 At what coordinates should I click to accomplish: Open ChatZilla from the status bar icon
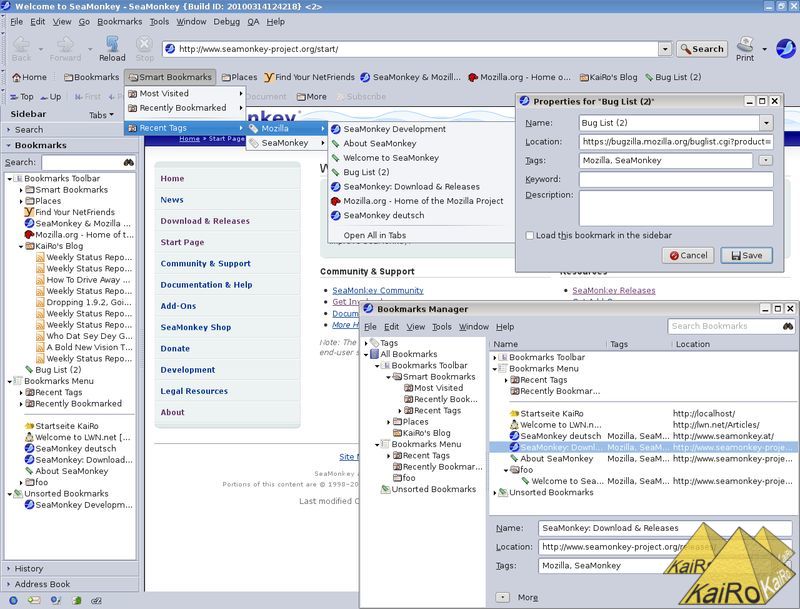96,600
